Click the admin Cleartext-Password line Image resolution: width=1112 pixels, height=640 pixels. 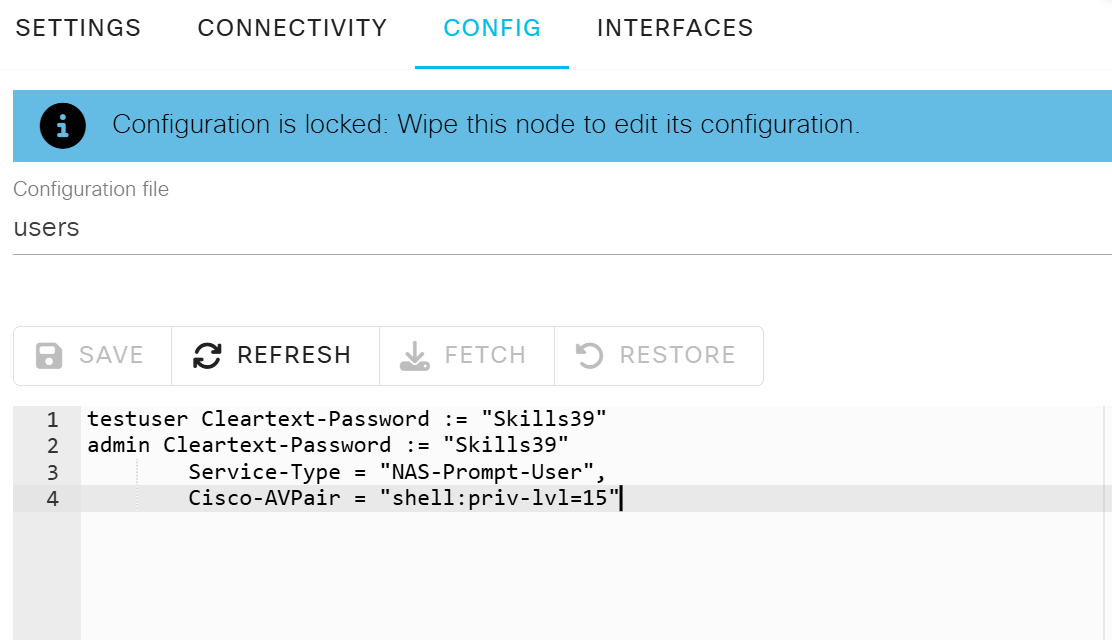[328, 445]
